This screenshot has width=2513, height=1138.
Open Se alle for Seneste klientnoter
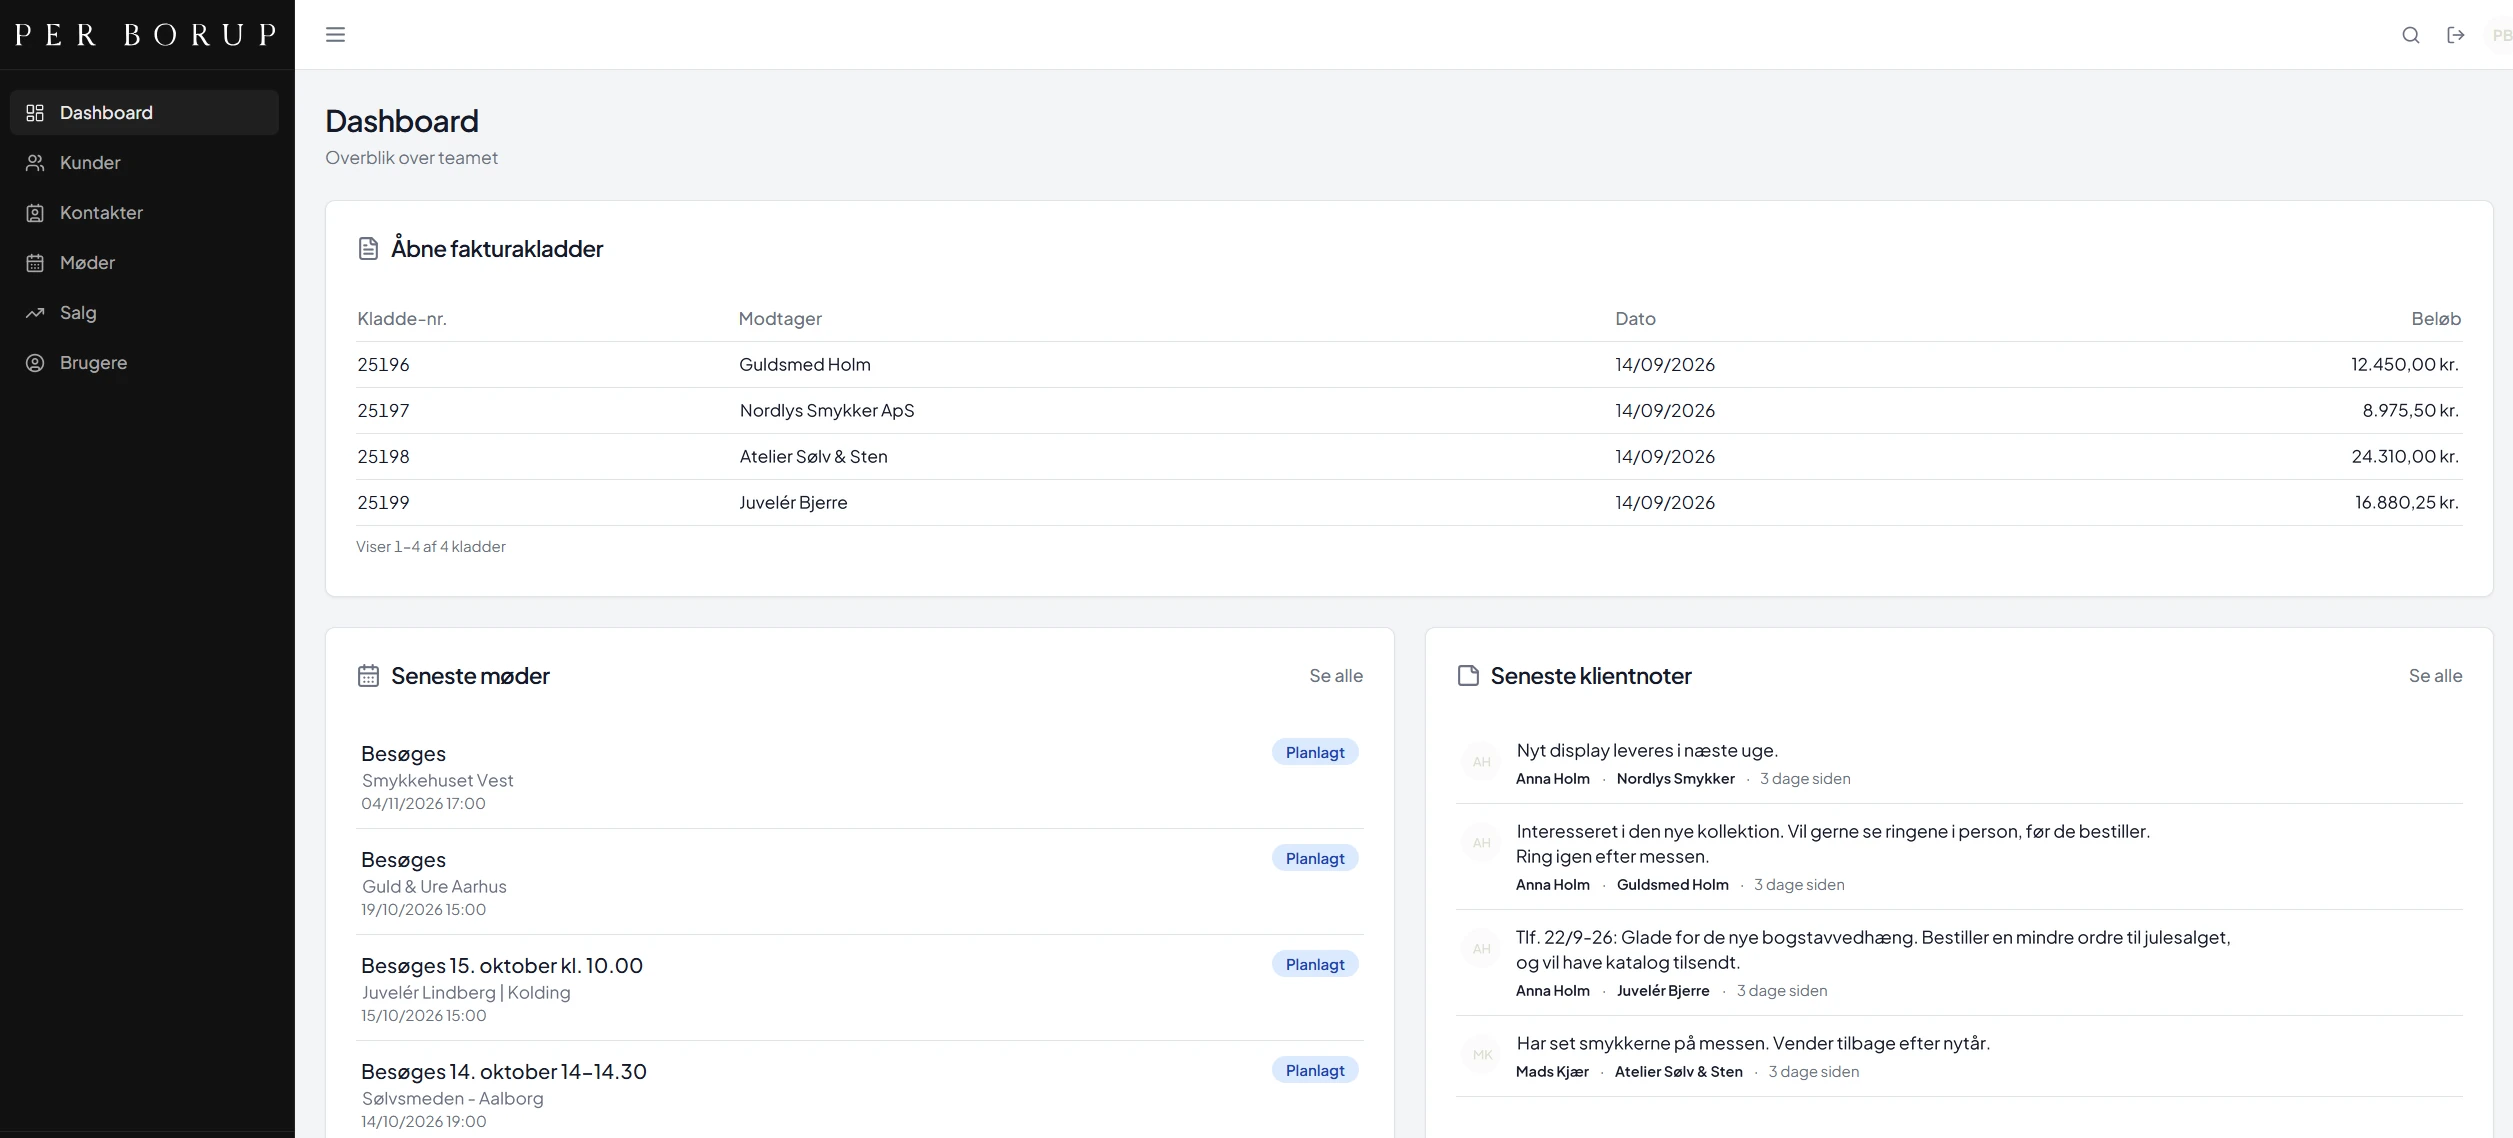tap(2435, 676)
